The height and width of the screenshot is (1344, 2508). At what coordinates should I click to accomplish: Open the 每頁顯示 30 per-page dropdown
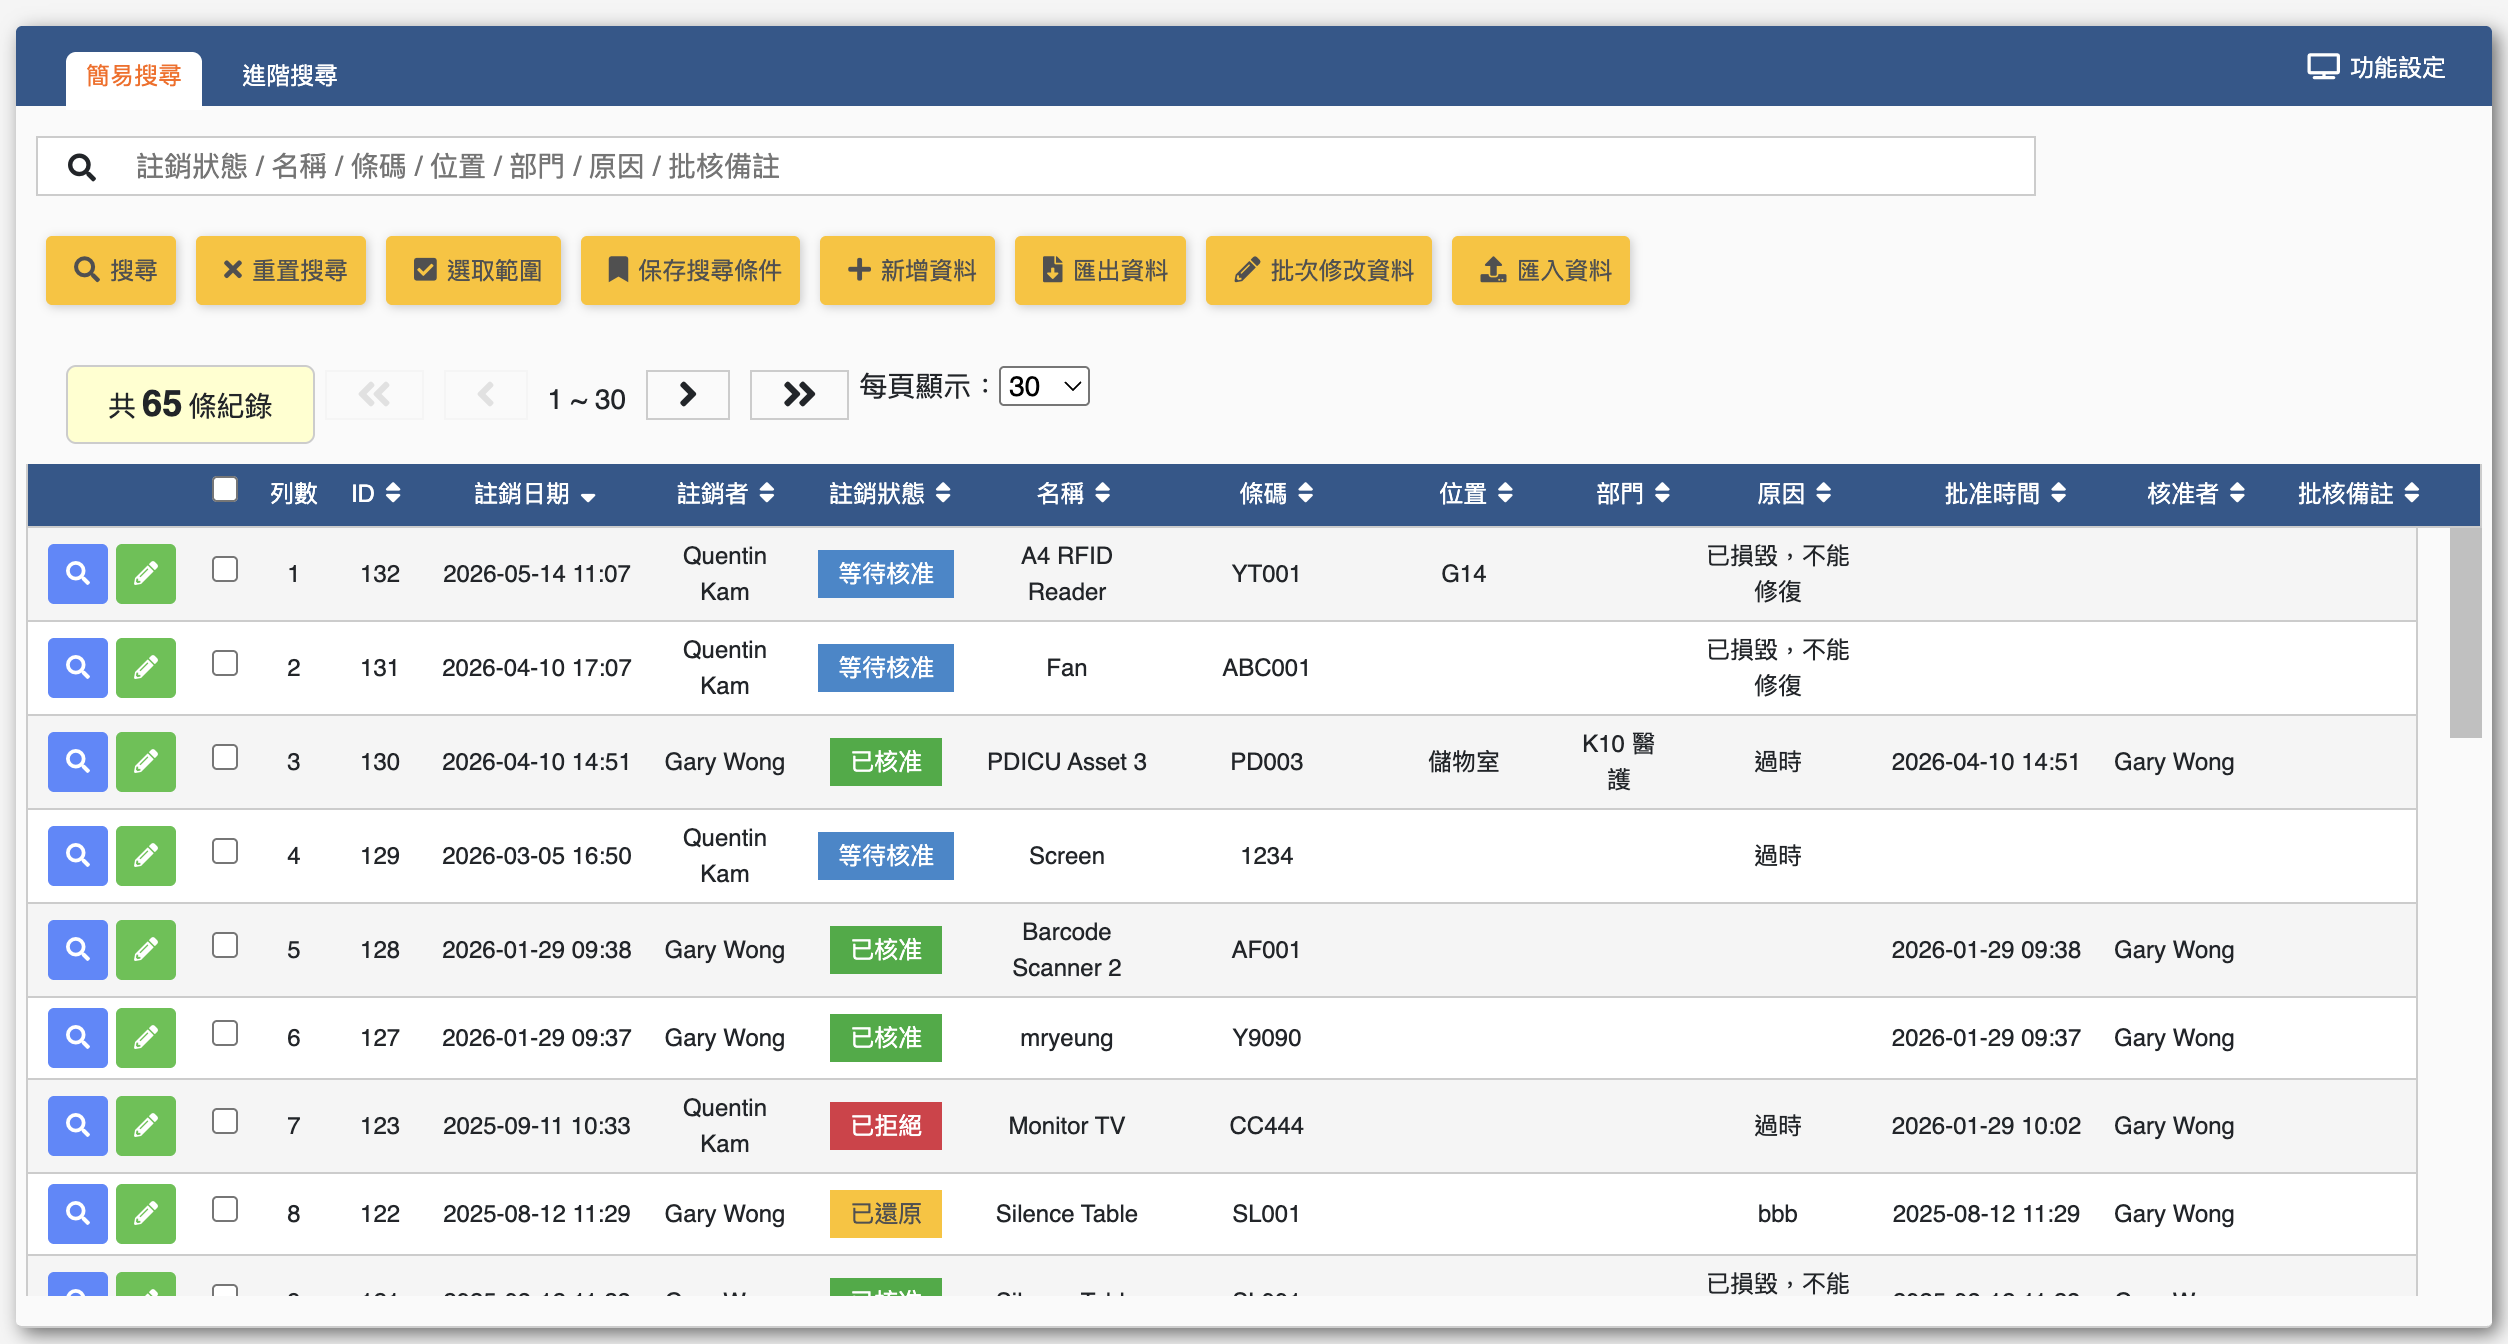click(1044, 387)
